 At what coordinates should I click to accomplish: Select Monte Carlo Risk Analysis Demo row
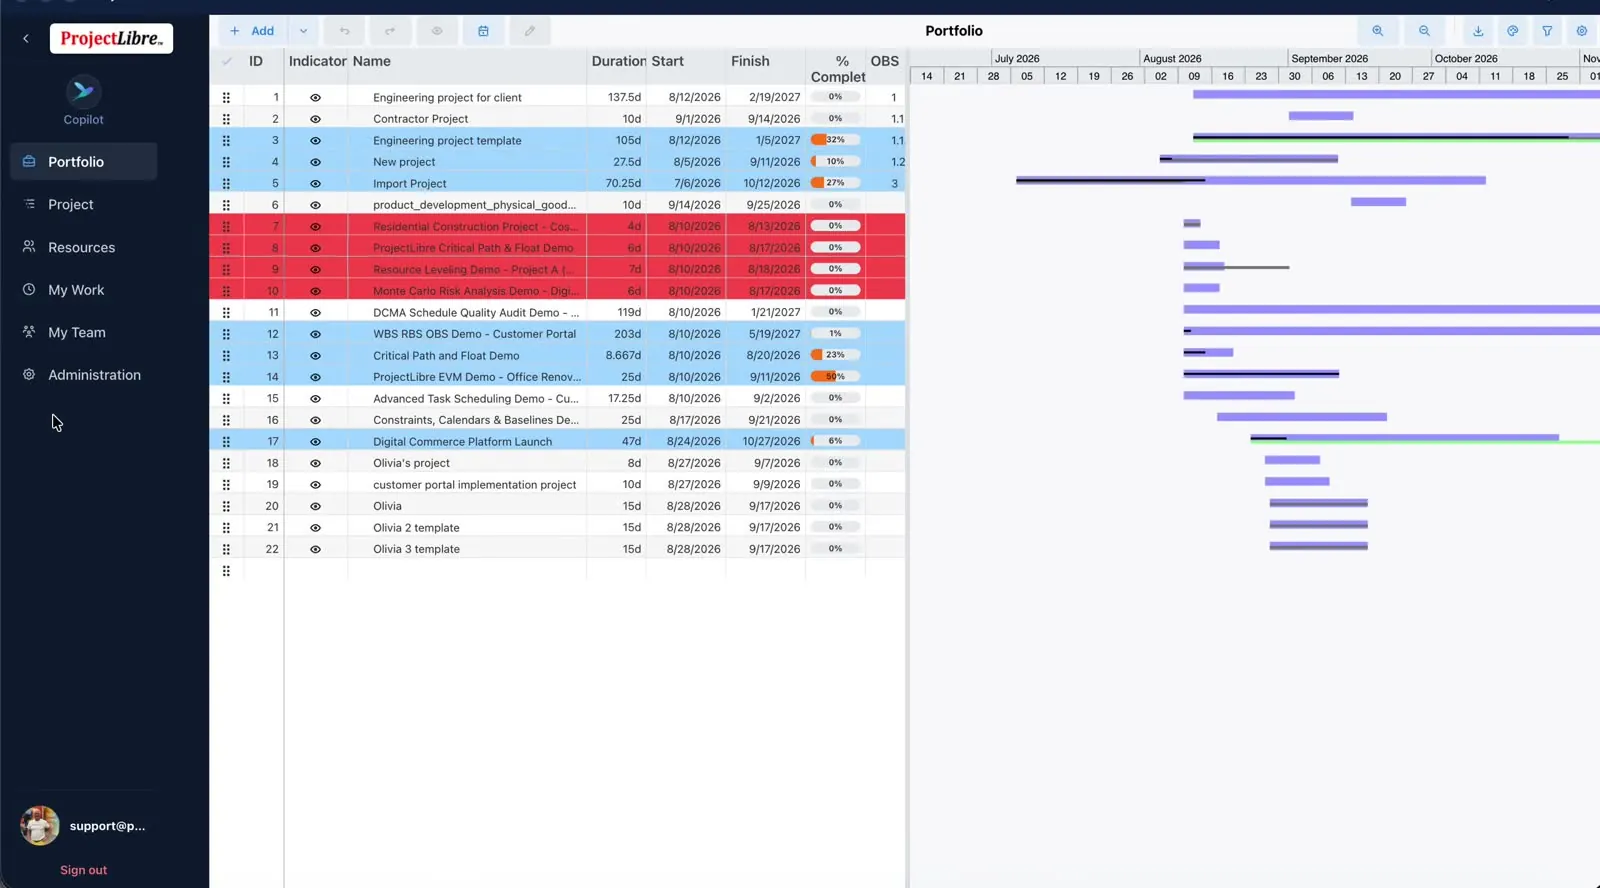pyautogui.click(x=557, y=291)
